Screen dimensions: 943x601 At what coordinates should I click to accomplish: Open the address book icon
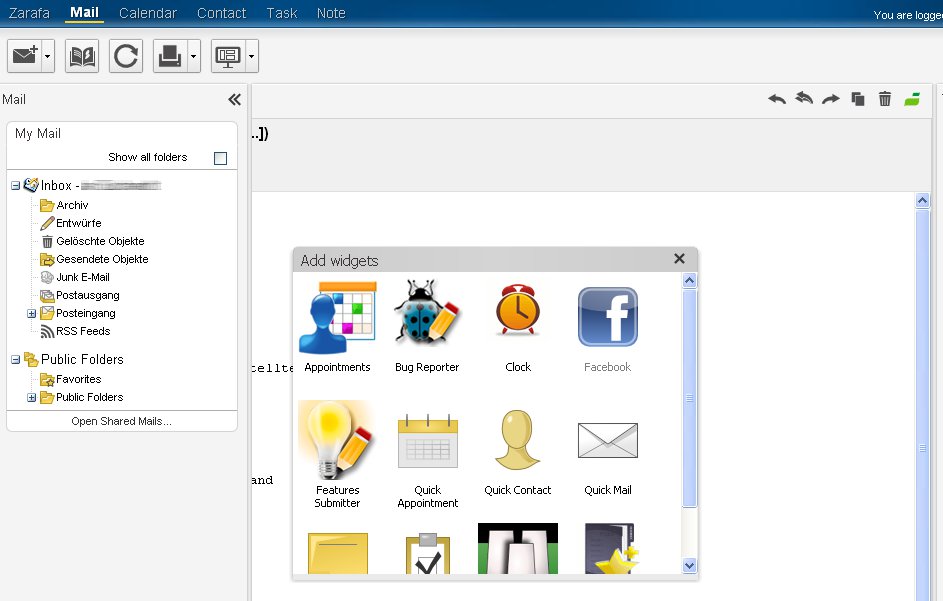(82, 56)
